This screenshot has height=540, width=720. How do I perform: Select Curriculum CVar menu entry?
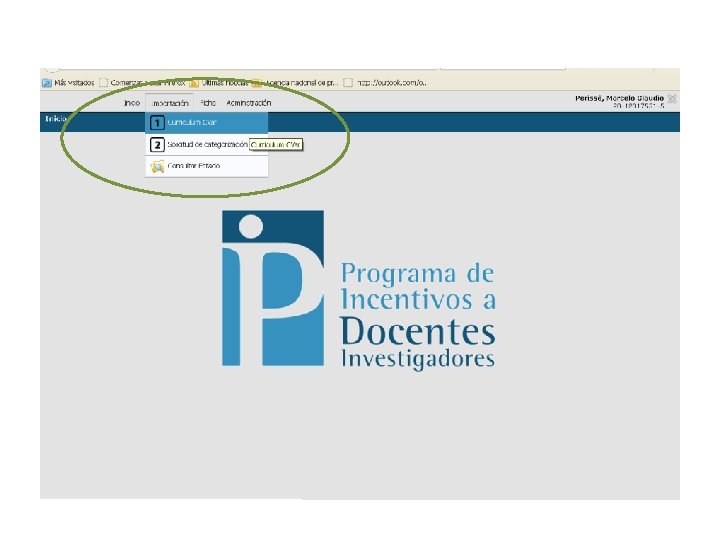207,123
